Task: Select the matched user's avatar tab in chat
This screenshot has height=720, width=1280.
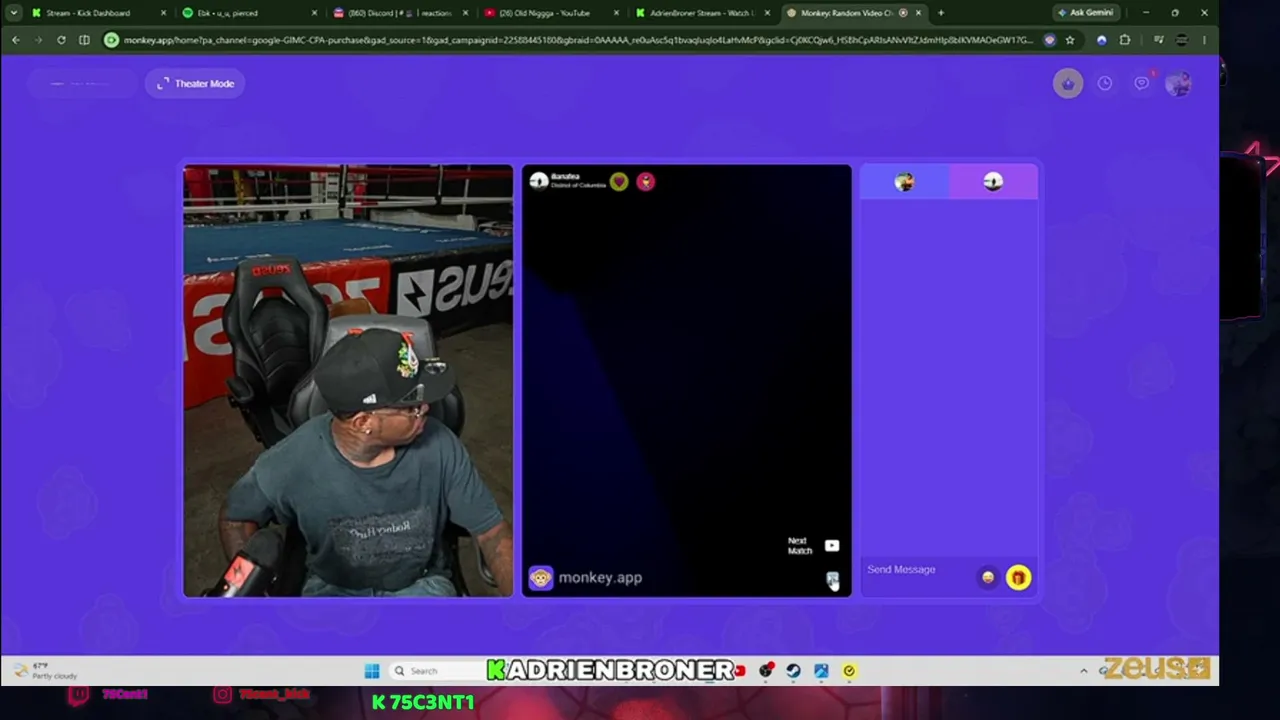Action: click(993, 181)
